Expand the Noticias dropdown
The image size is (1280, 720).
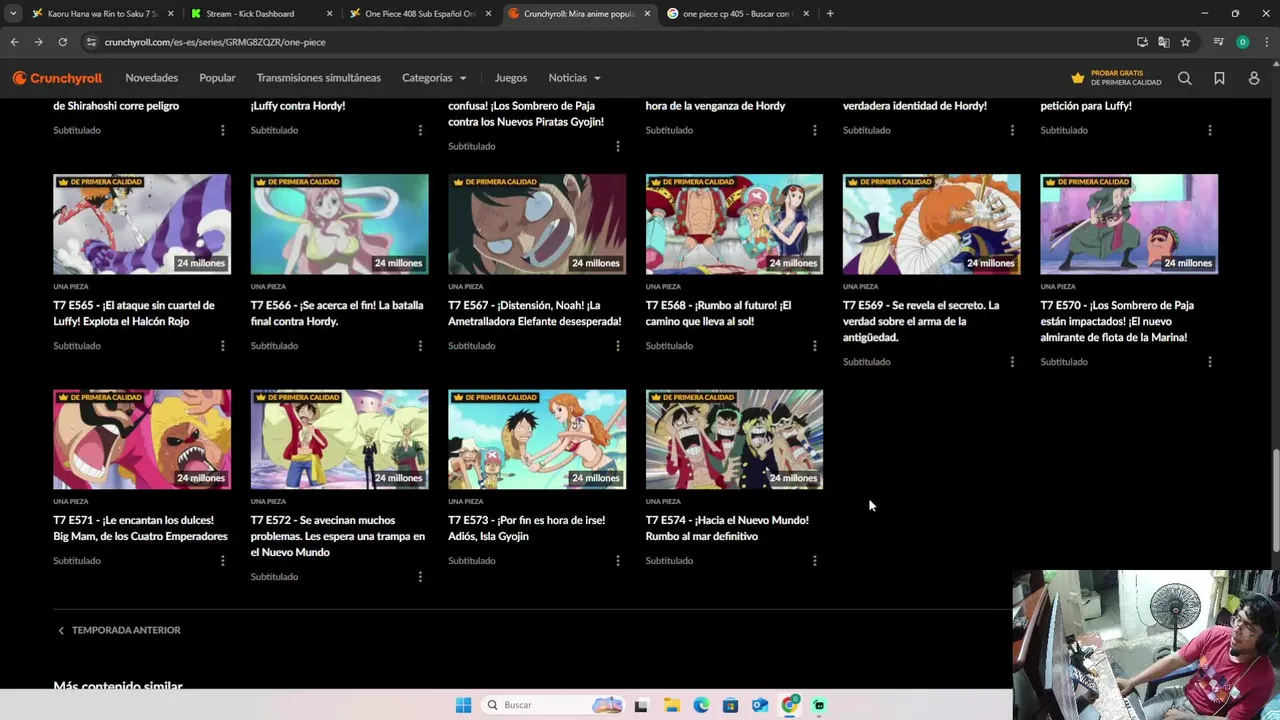coord(574,78)
